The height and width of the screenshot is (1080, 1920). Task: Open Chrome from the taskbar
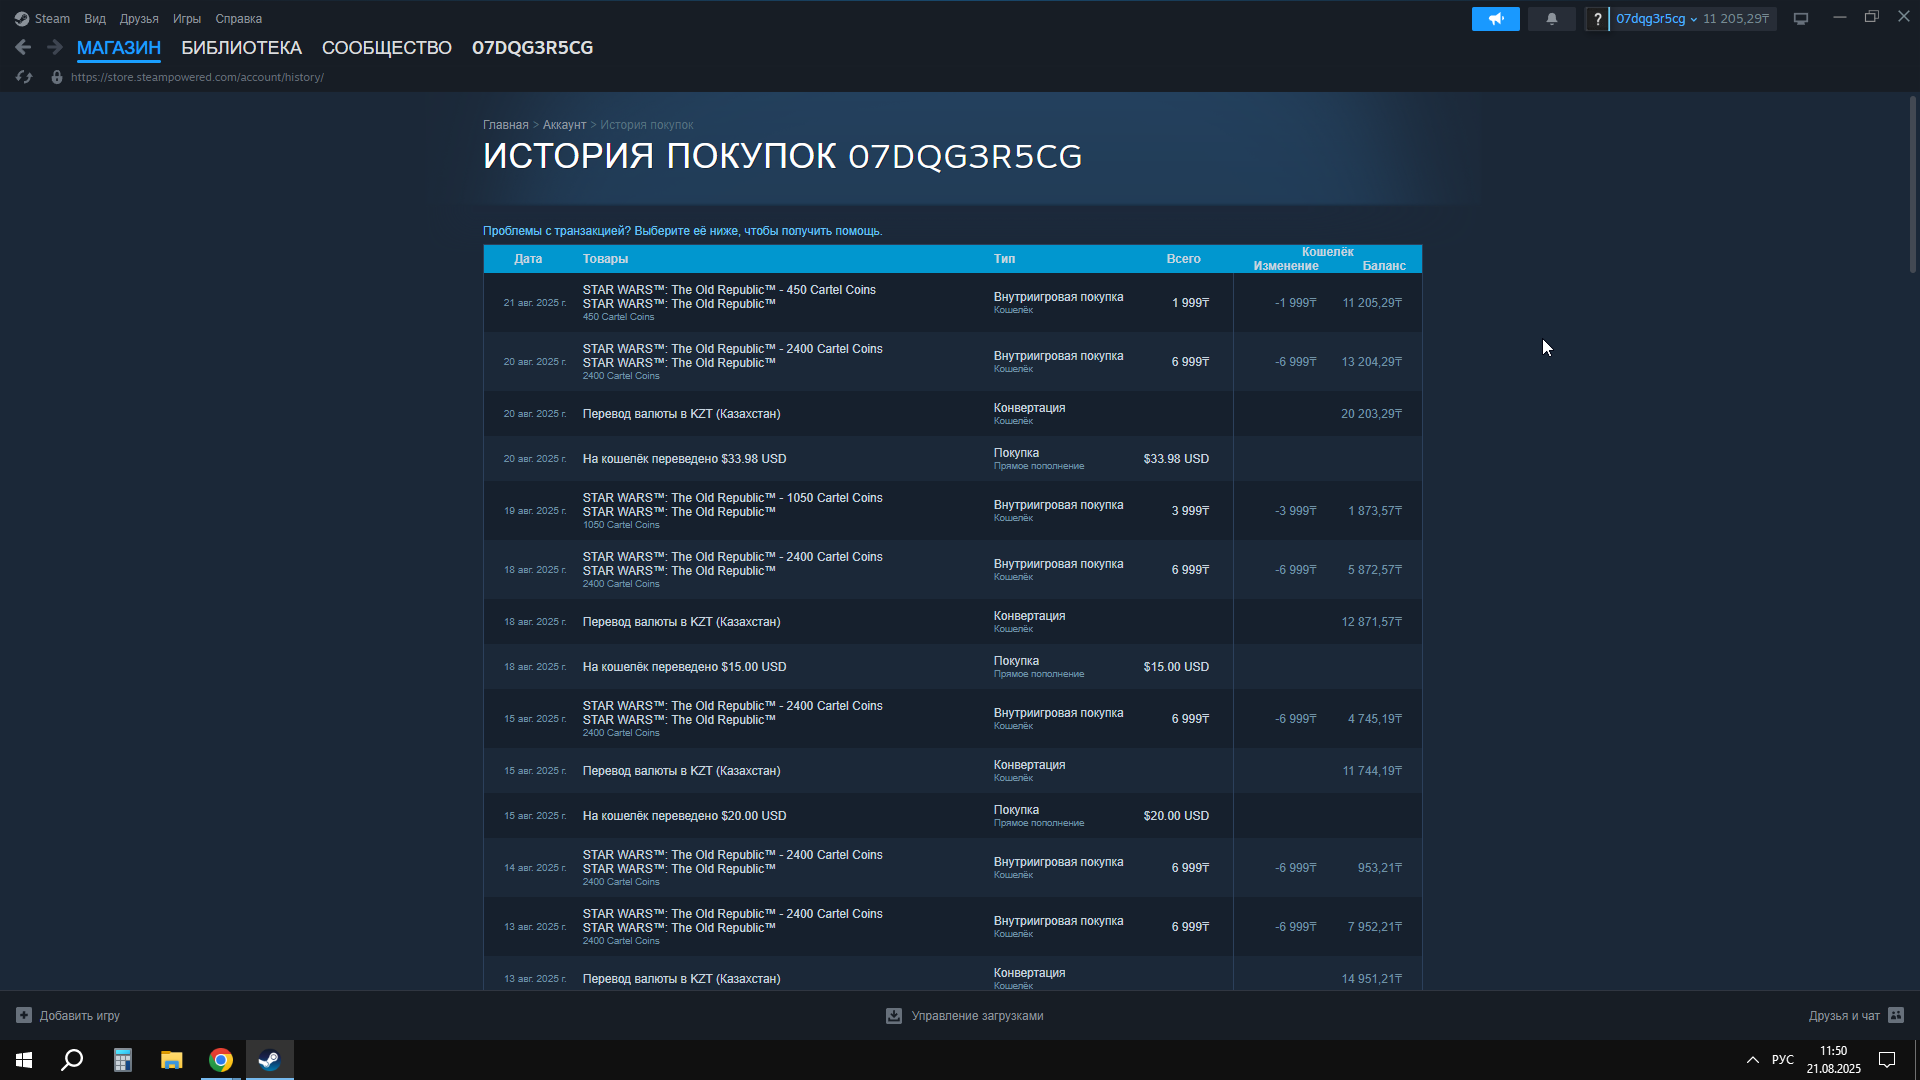(220, 1060)
